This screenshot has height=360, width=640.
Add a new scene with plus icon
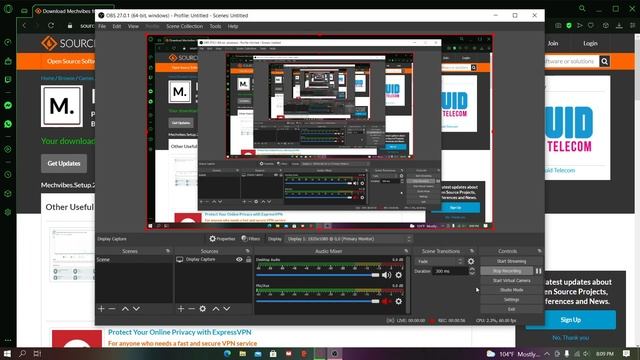pos(101,309)
